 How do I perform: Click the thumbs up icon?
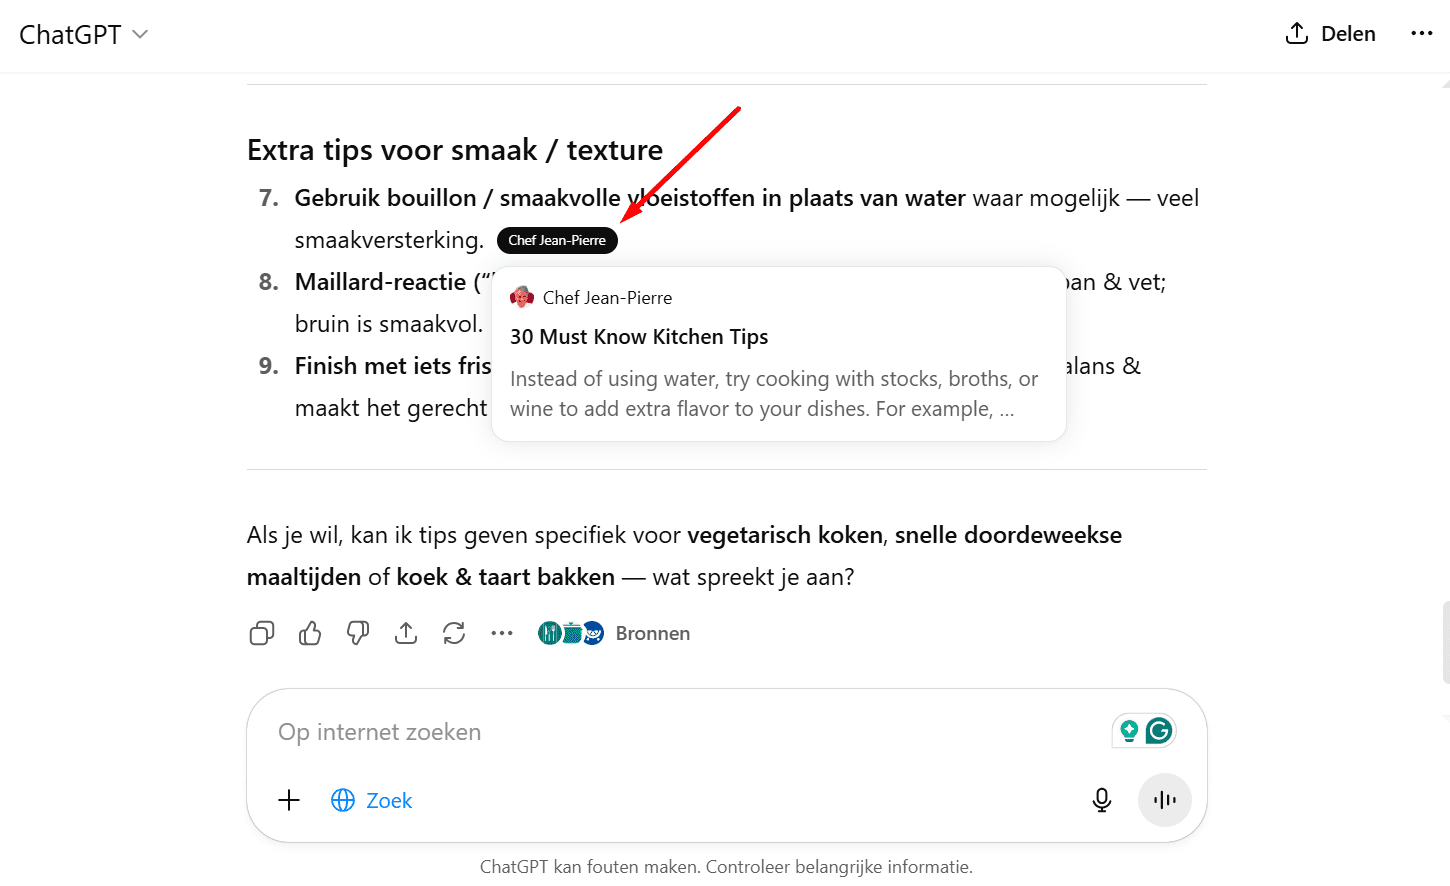pyautogui.click(x=310, y=633)
